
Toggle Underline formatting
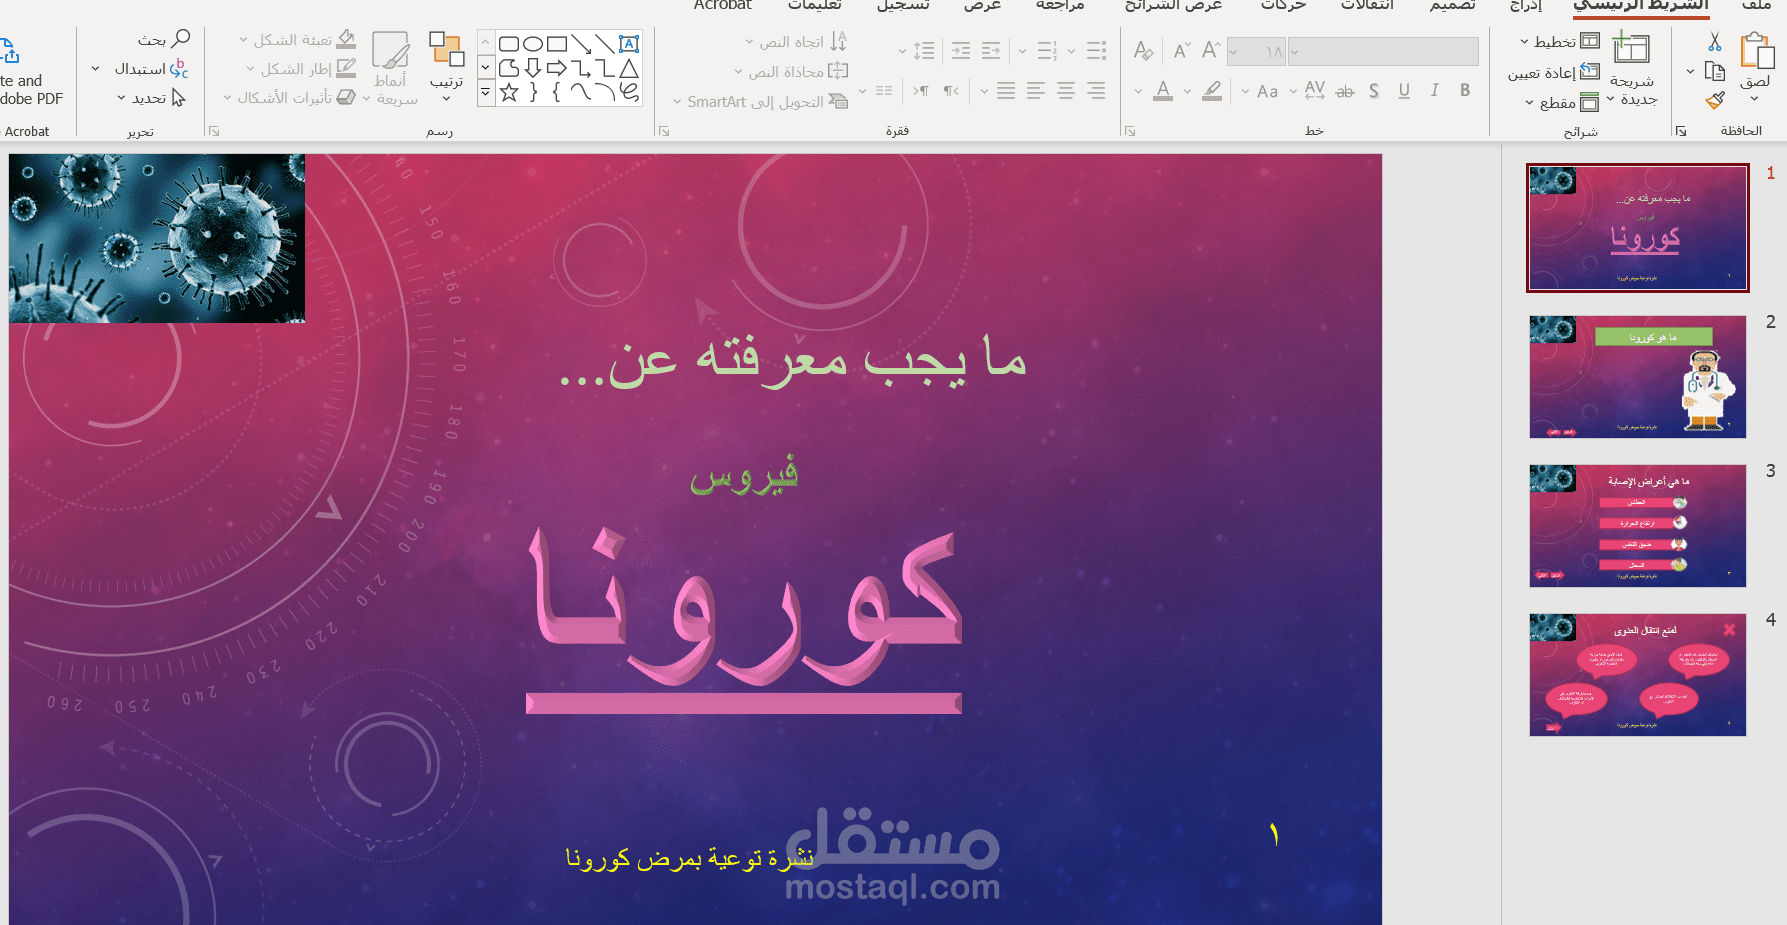(x=1404, y=90)
